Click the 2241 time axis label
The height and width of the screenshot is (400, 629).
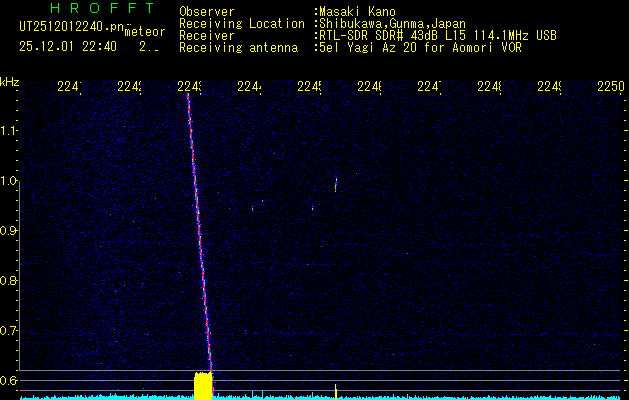pos(69,86)
